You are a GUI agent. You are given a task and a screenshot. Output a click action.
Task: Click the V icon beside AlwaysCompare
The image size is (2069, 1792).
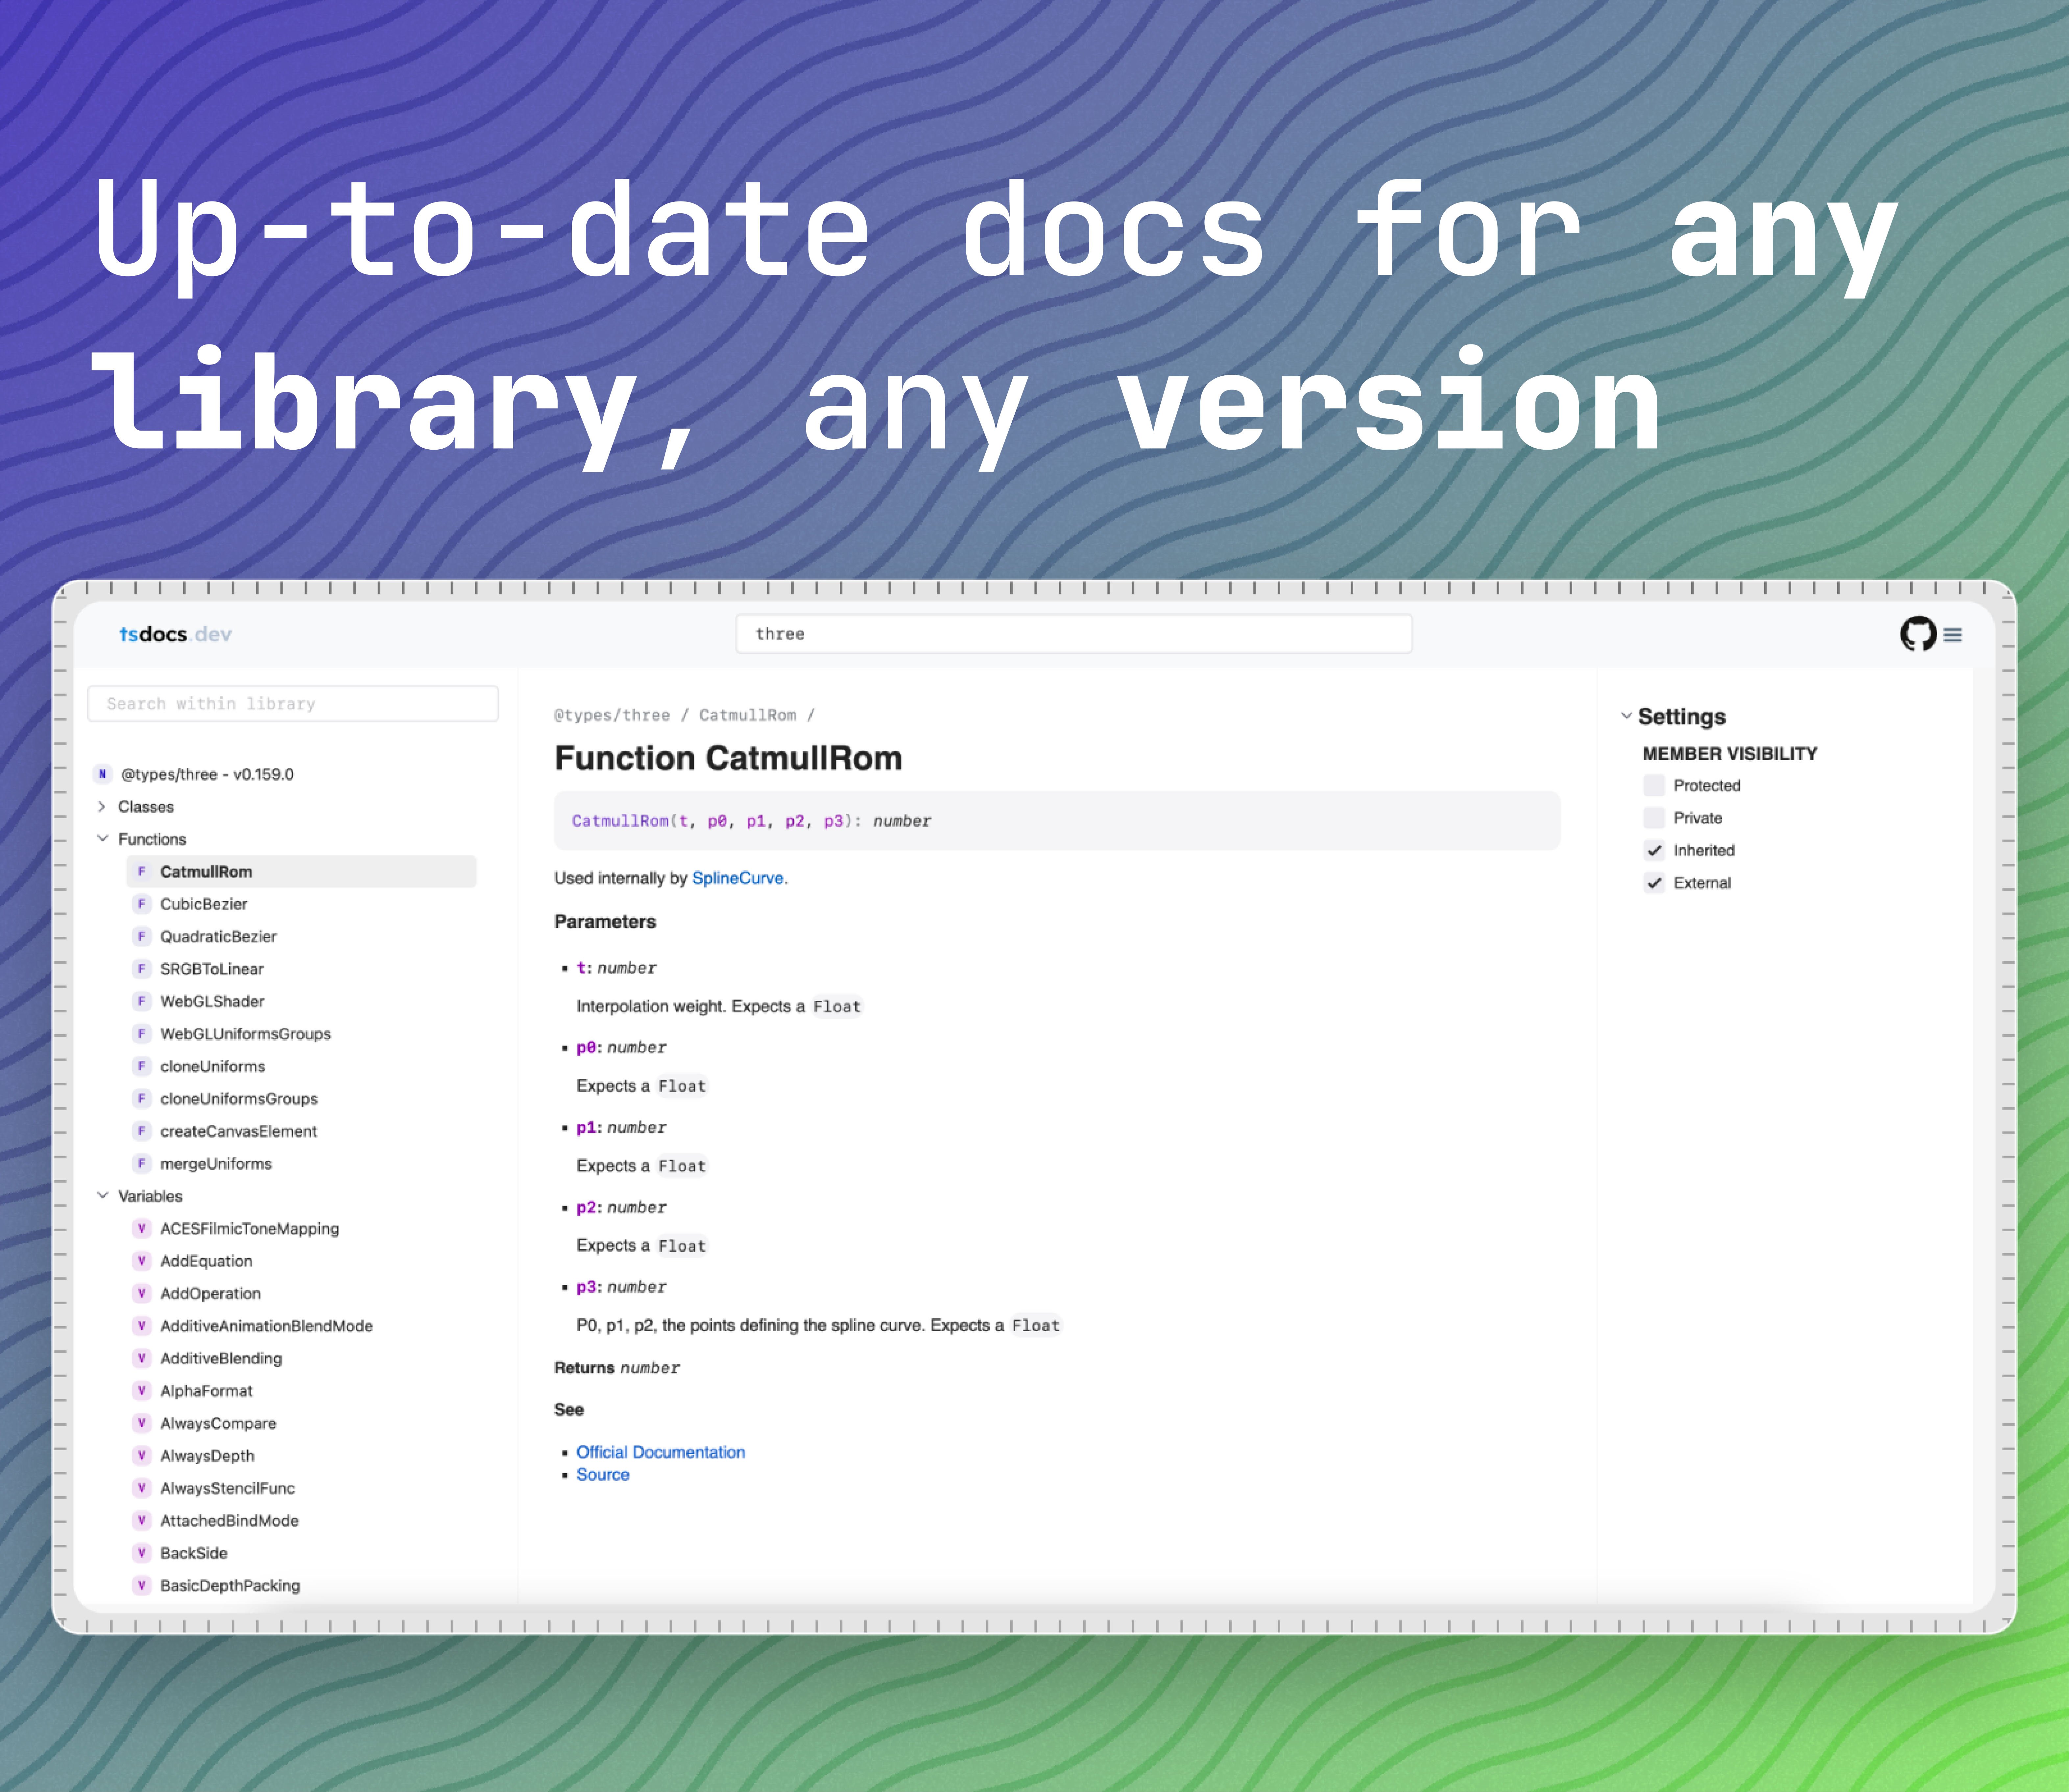(x=142, y=1423)
